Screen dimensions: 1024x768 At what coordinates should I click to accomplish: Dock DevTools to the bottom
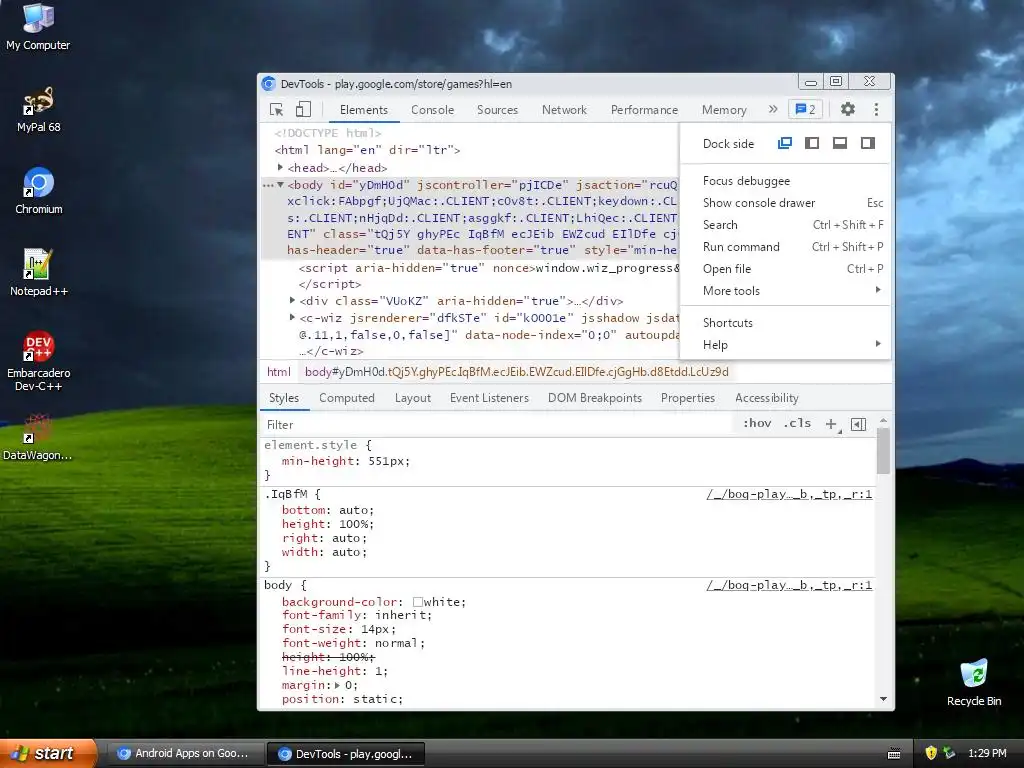[x=840, y=143]
